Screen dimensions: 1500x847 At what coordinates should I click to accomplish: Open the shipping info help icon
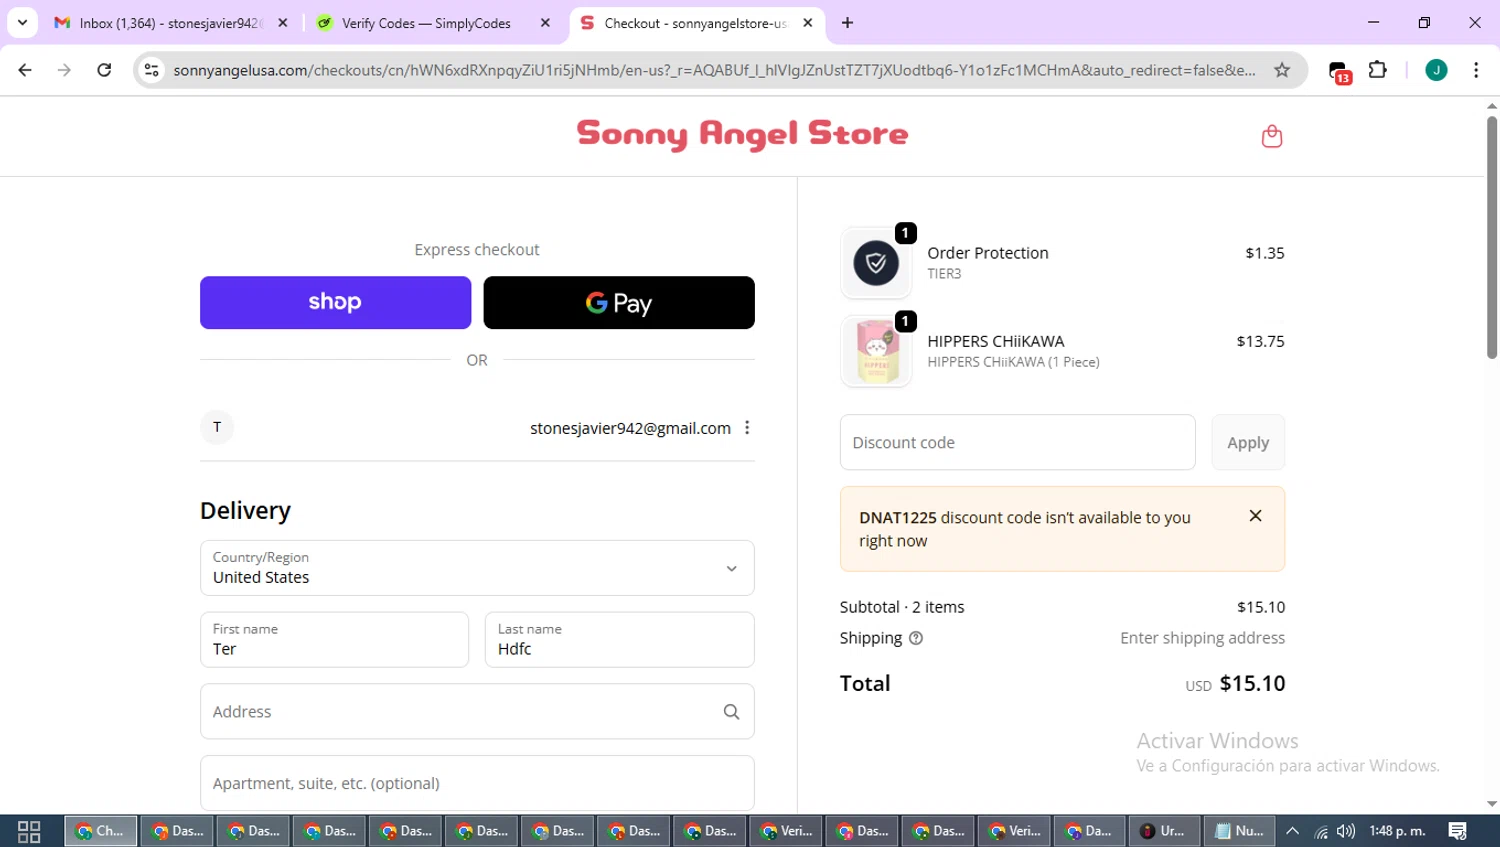tap(916, 638)
